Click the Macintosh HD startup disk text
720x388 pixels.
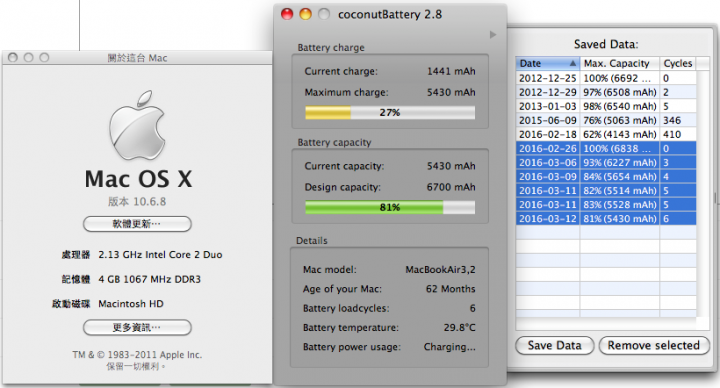(x=131, y=304)
